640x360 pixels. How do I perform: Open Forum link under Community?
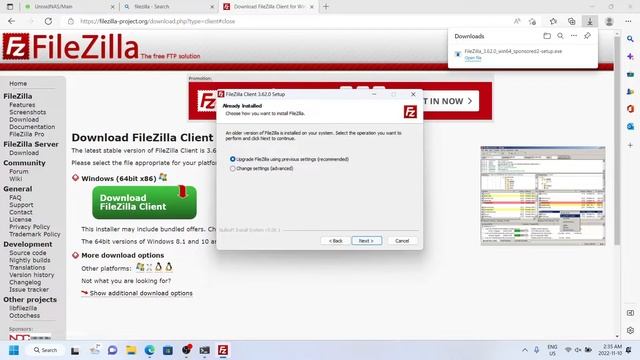19,171
